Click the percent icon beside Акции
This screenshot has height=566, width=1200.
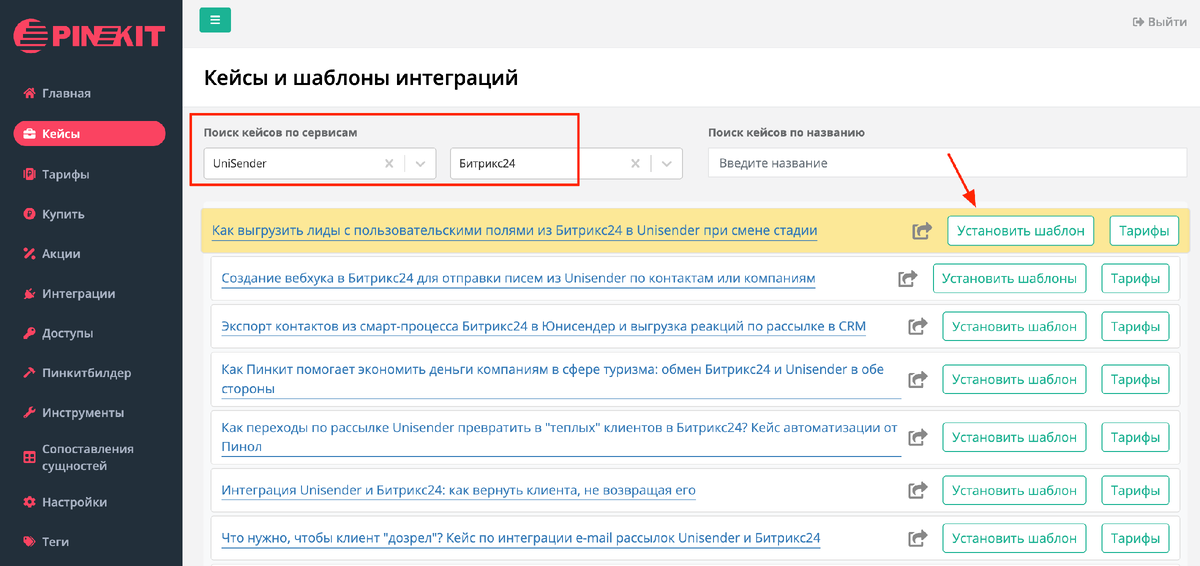pos(30,254)
